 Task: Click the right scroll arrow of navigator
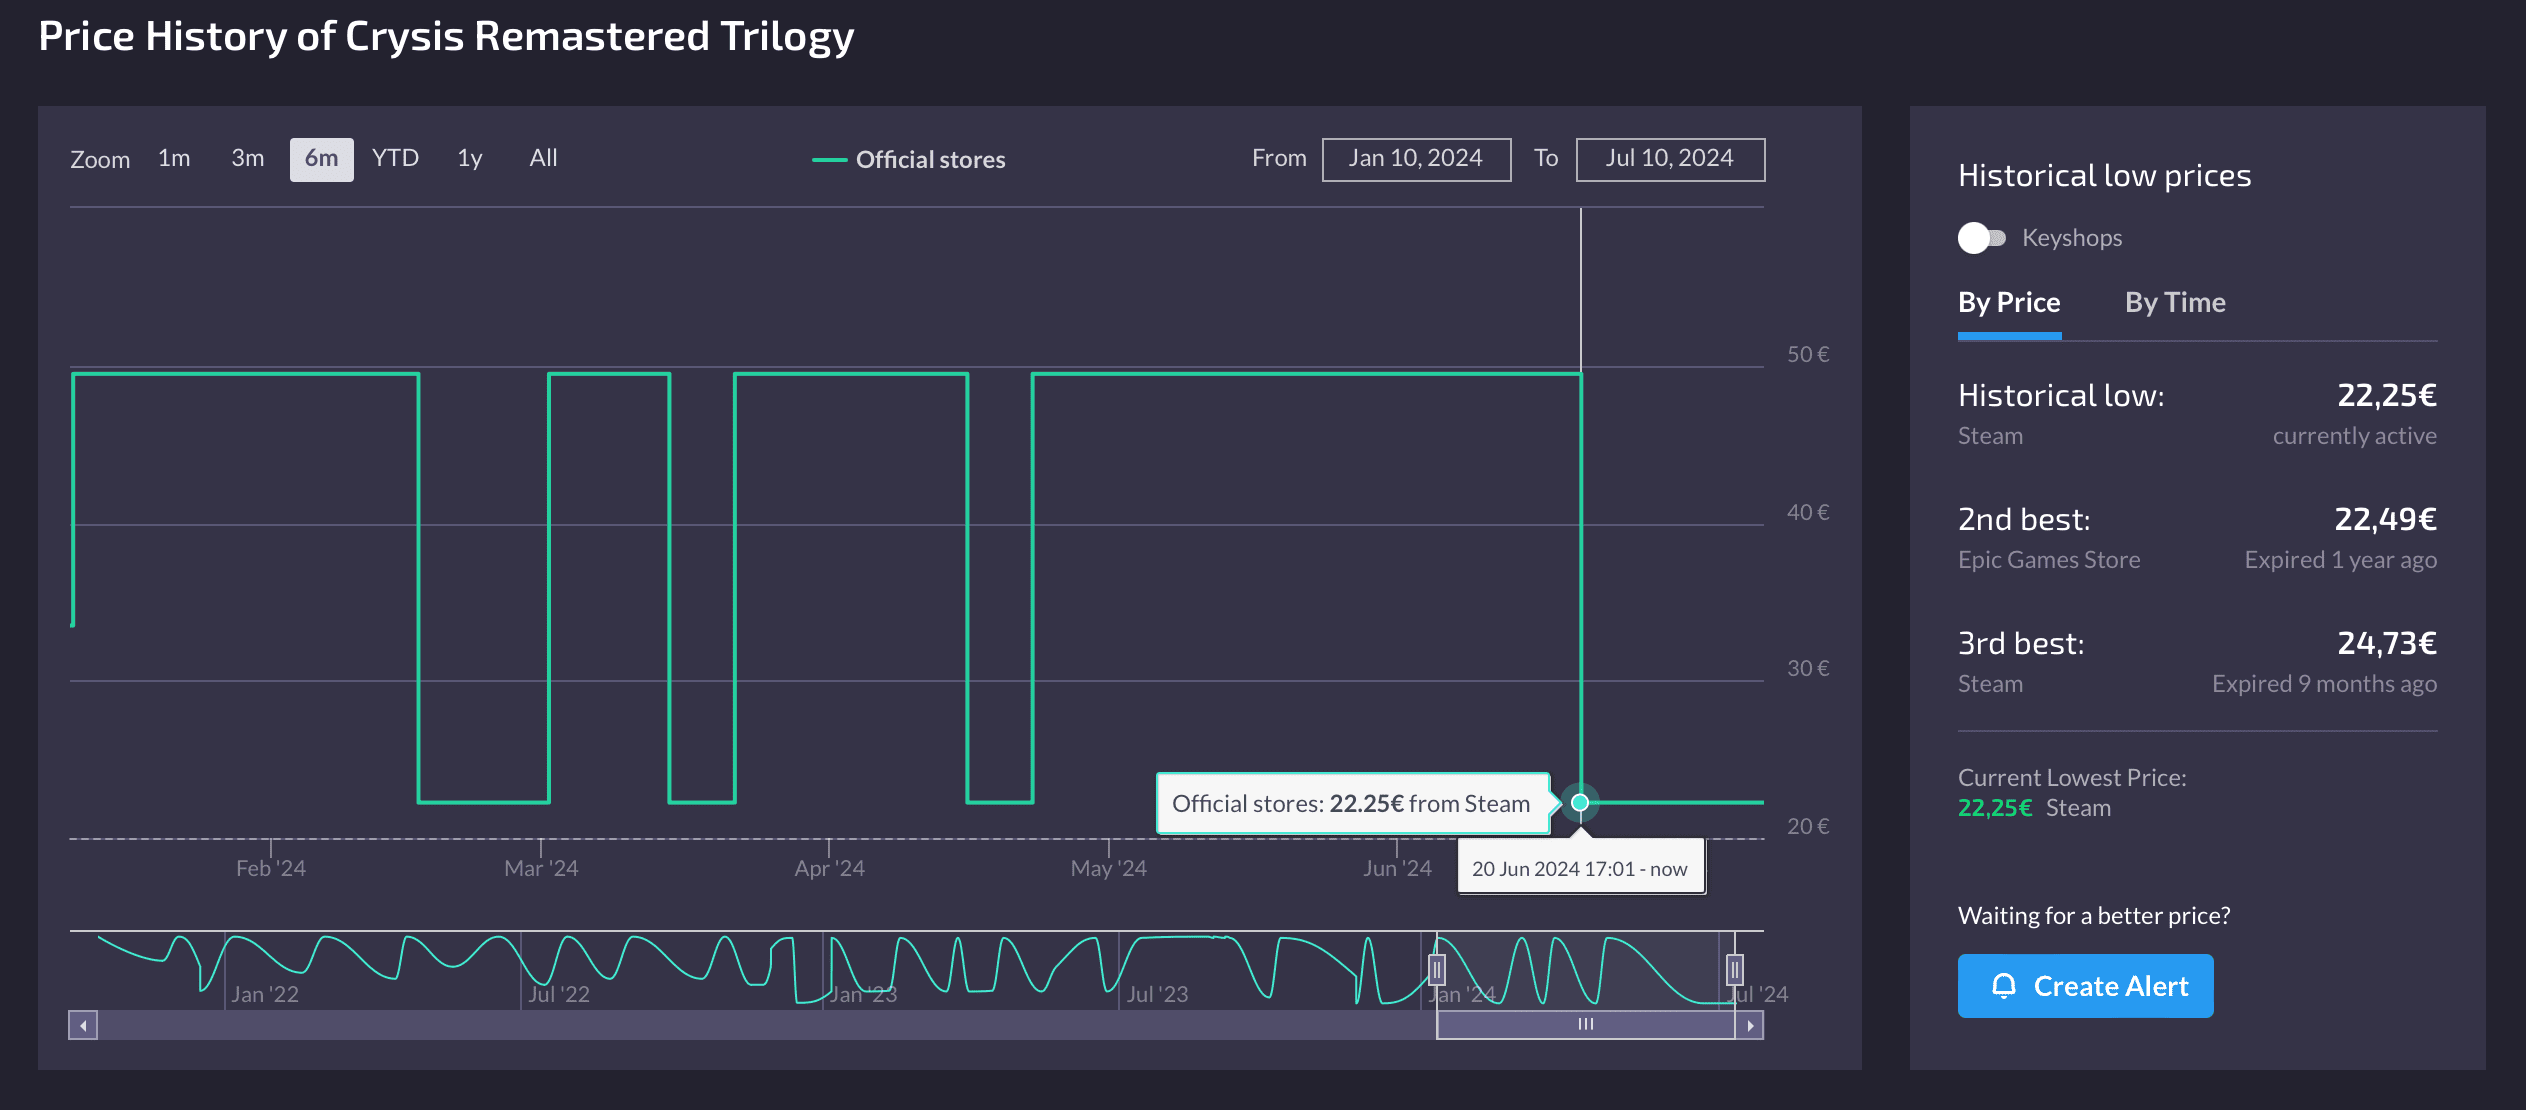tap(1750, 1025)
